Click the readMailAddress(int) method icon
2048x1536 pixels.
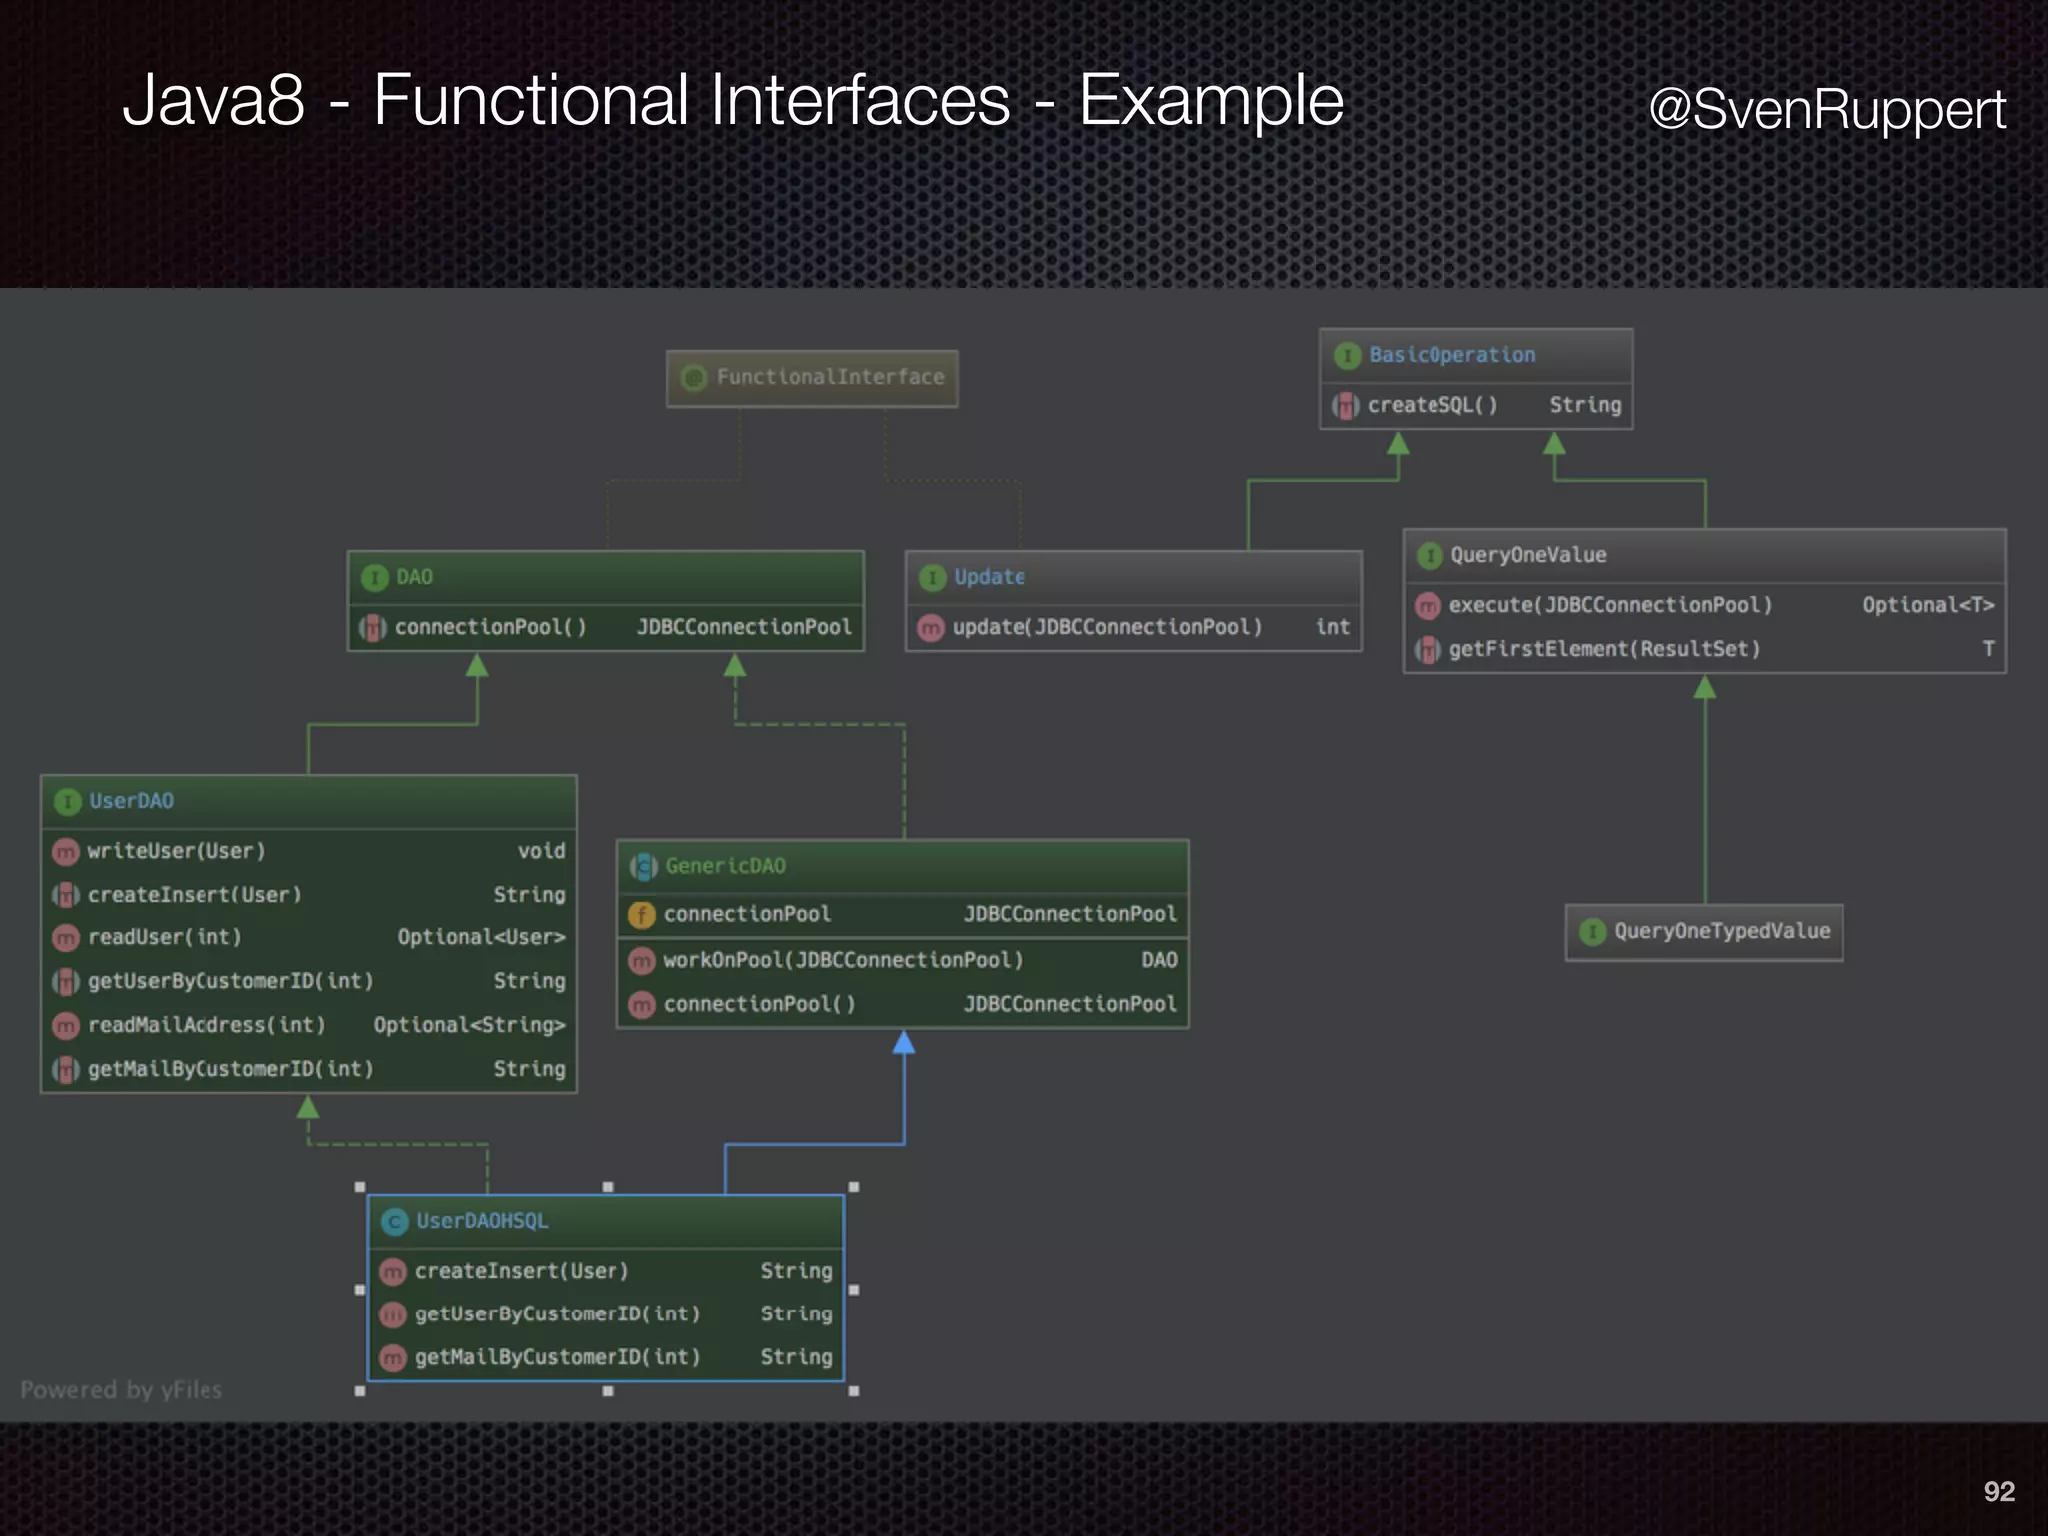pos(66,1025)
